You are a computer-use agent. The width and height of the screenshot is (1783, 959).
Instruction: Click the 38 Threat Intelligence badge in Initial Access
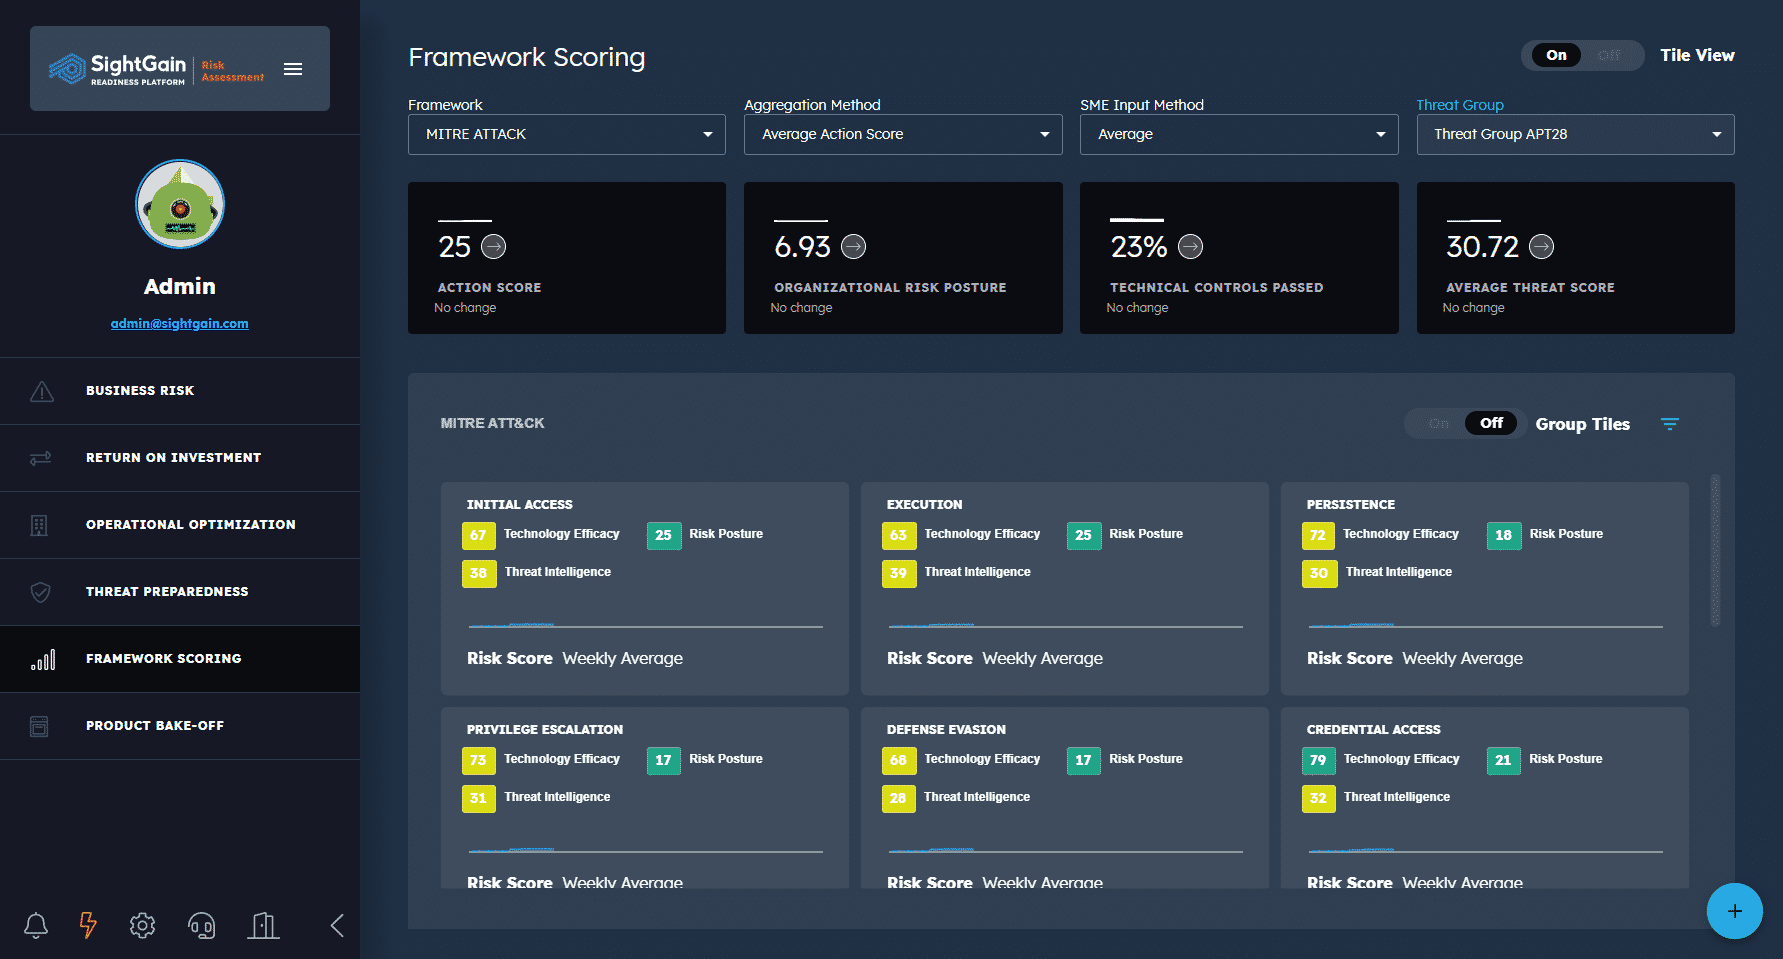coord(479,573)
